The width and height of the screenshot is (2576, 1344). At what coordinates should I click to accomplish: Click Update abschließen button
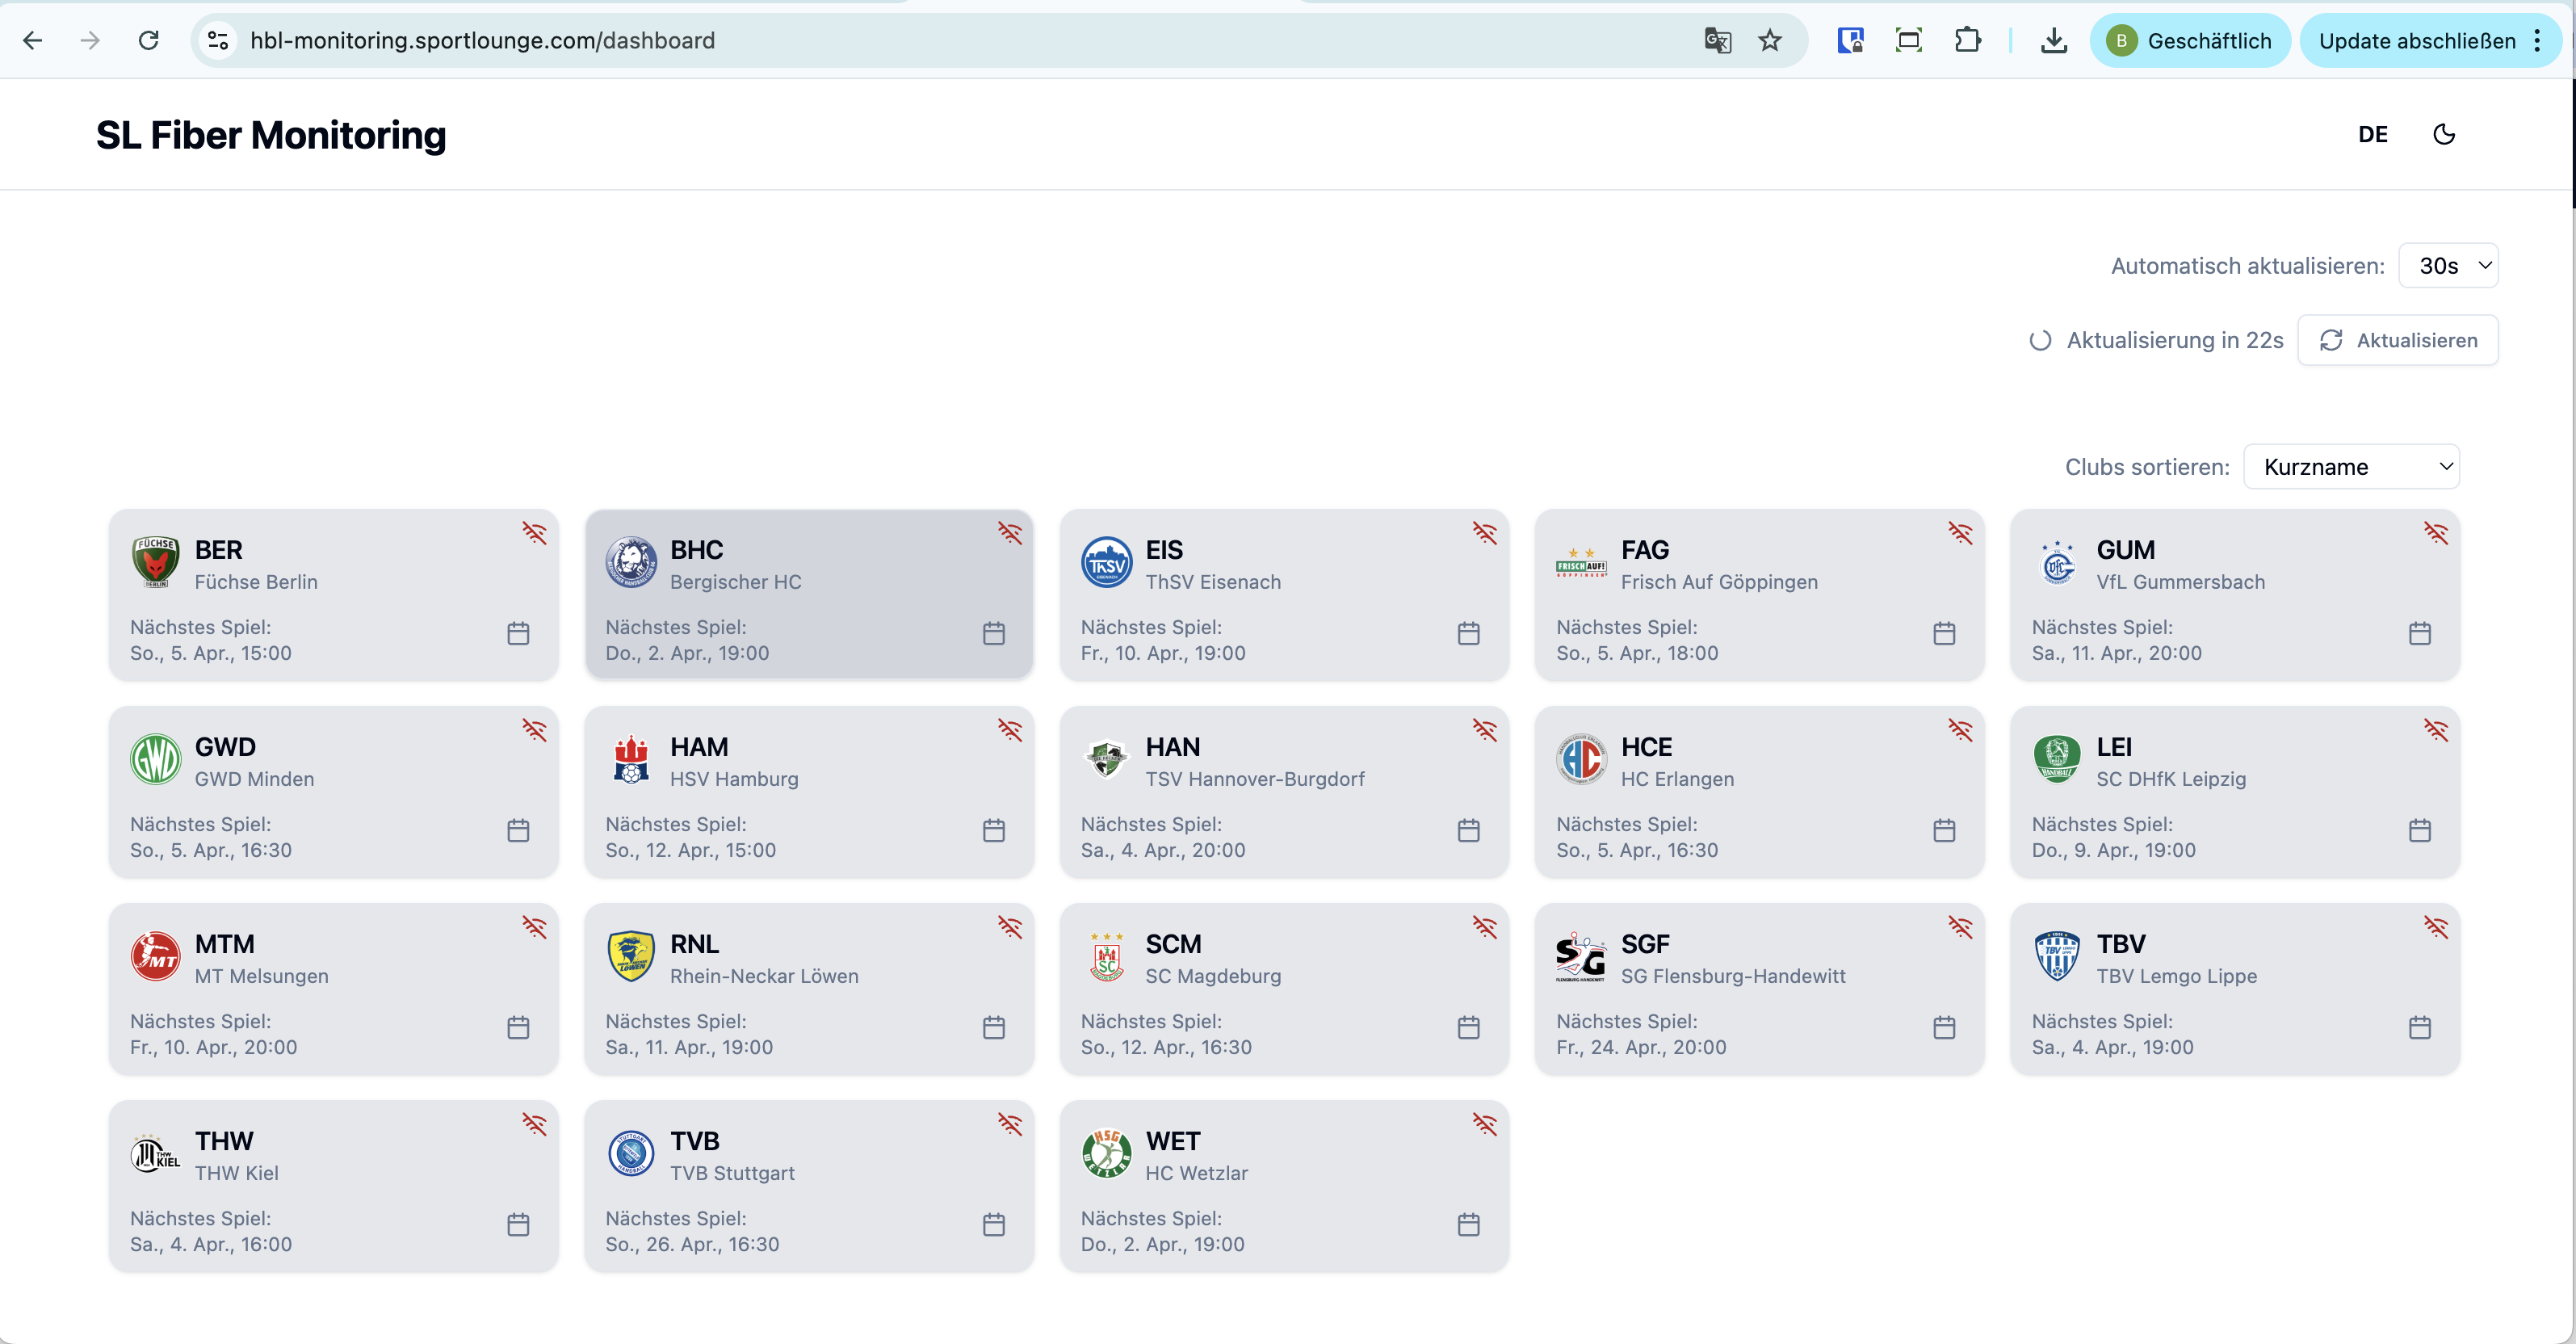point(2416,41)
